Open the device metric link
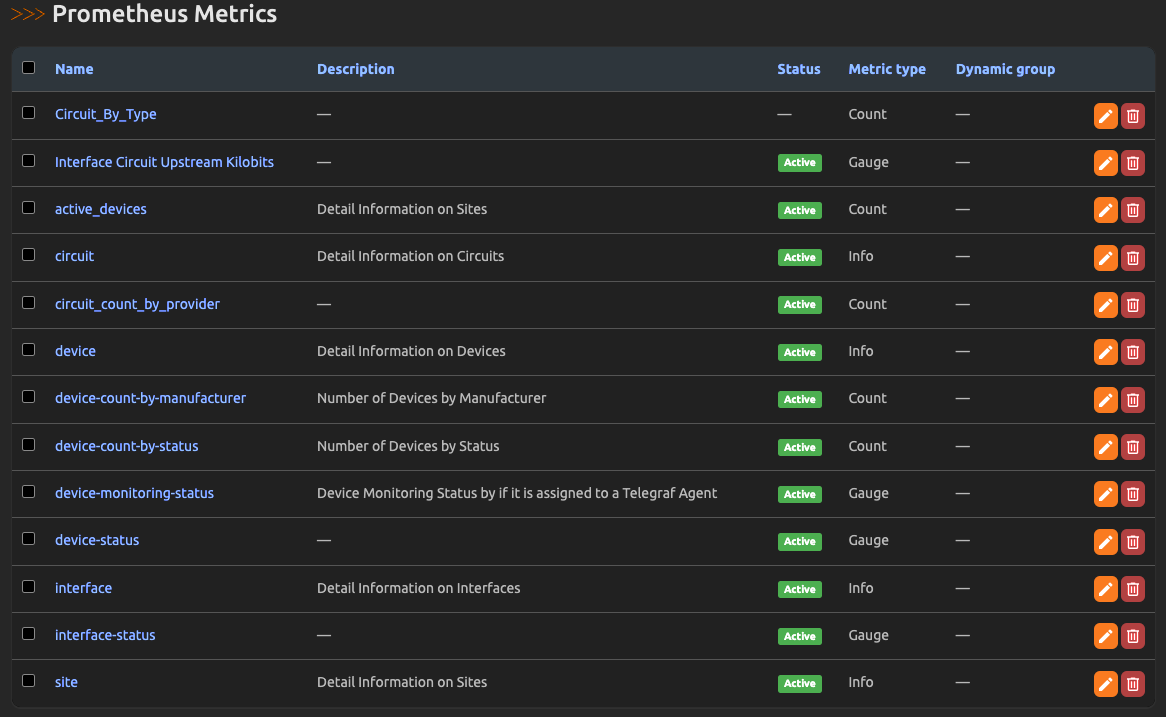 pos(75,351)
